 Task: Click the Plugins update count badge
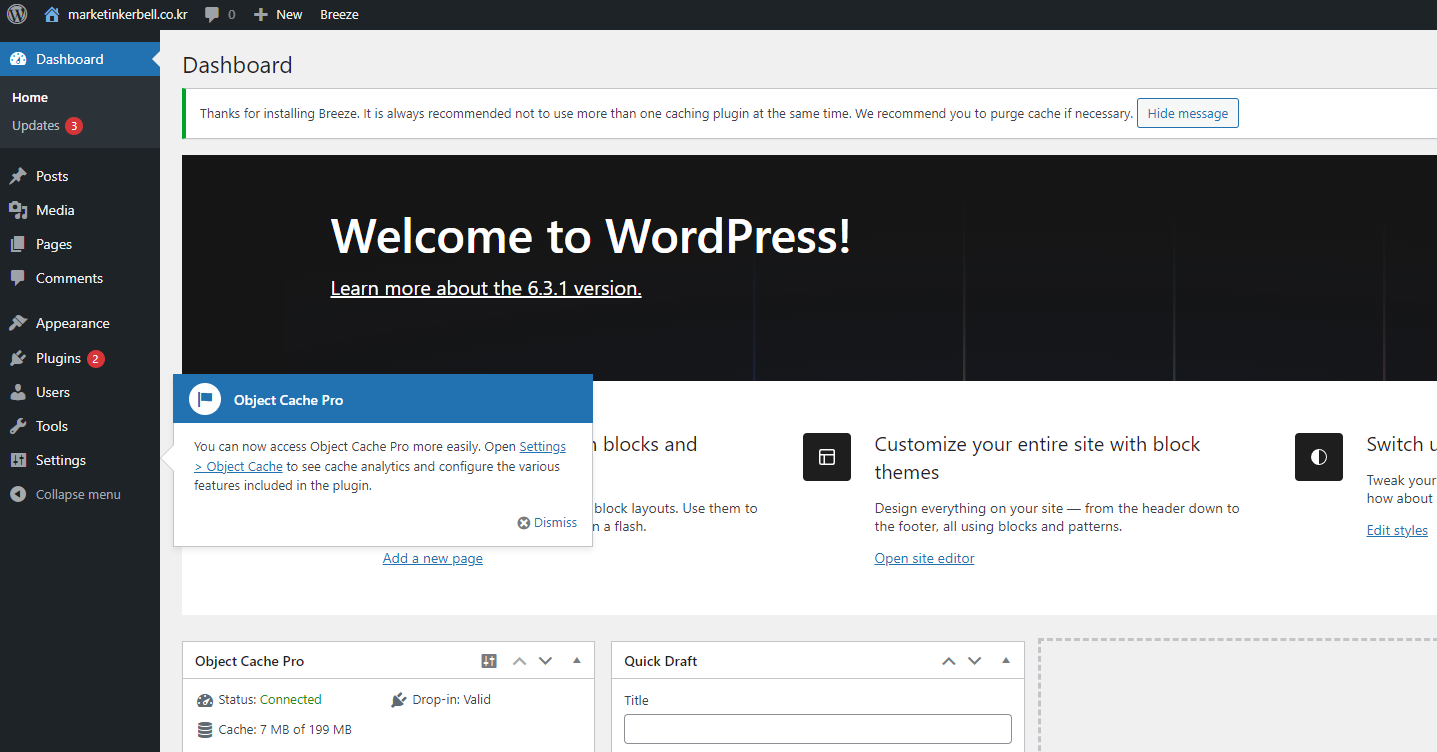pos(95,359)
